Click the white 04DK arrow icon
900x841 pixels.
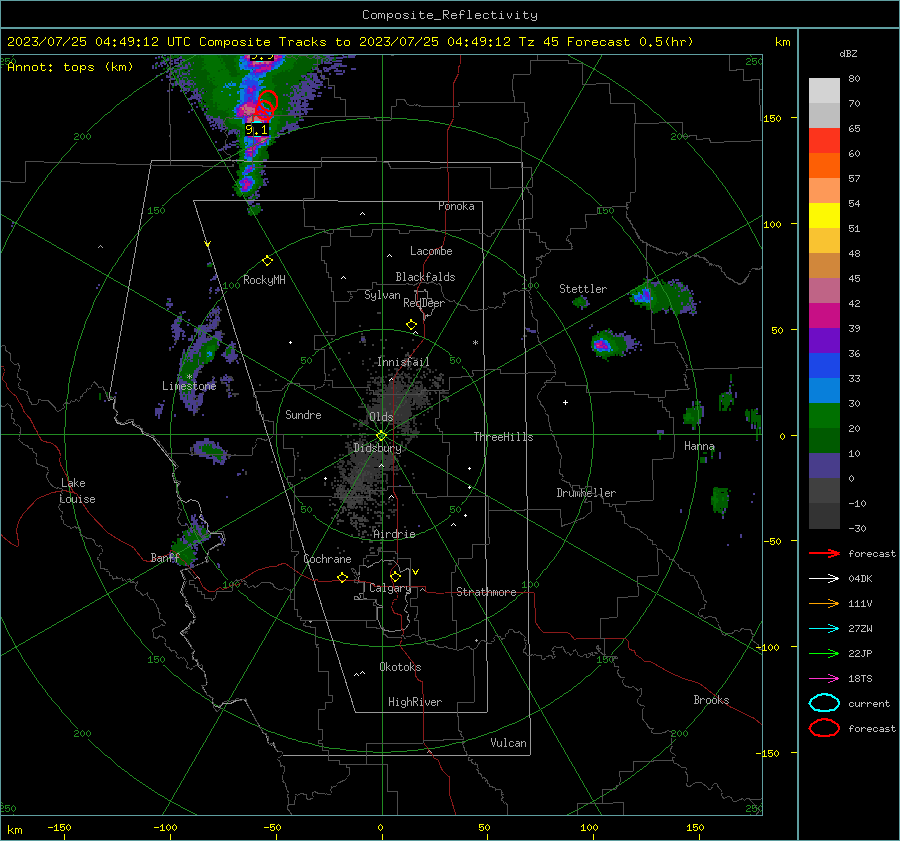[824, 579]
